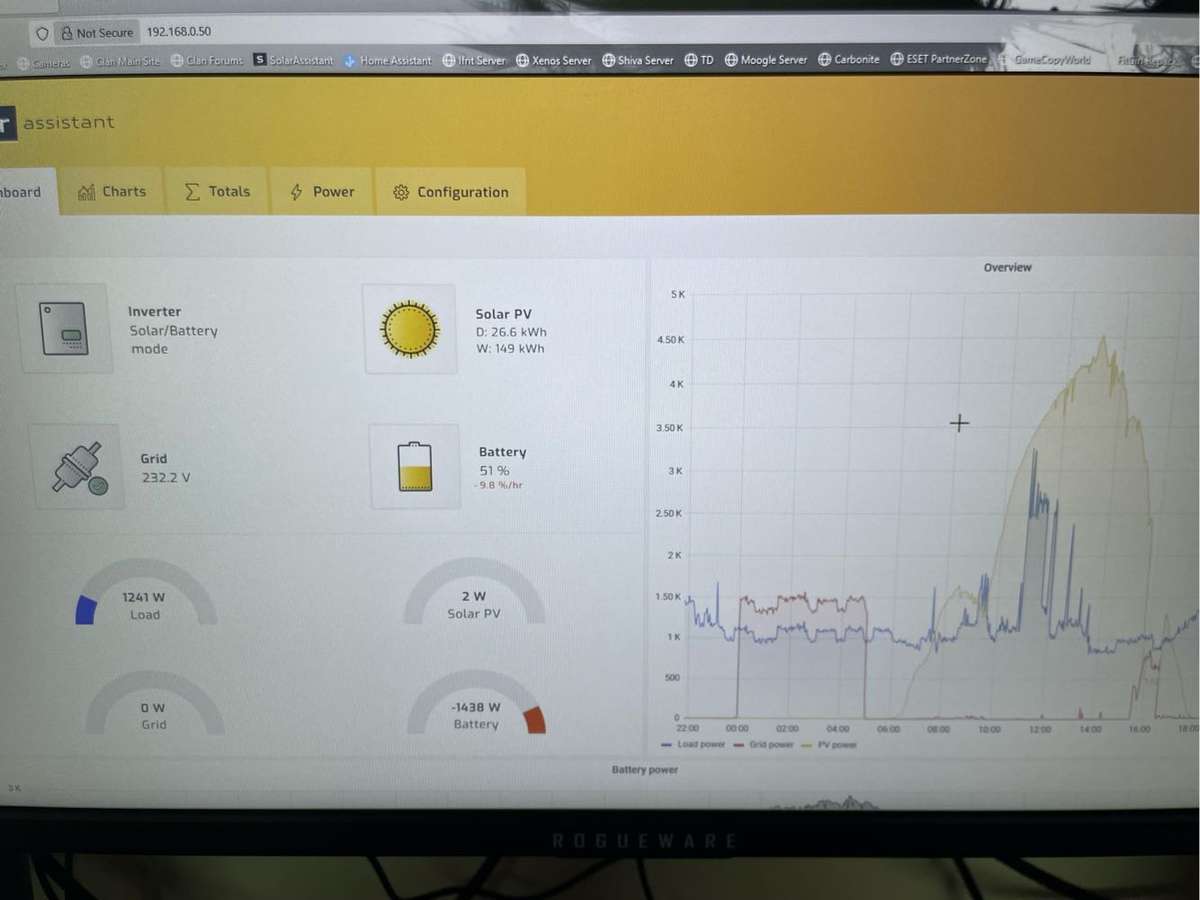Toggle Grid power series in chart legend
The image size is (1200, 900).
point(766,745)
